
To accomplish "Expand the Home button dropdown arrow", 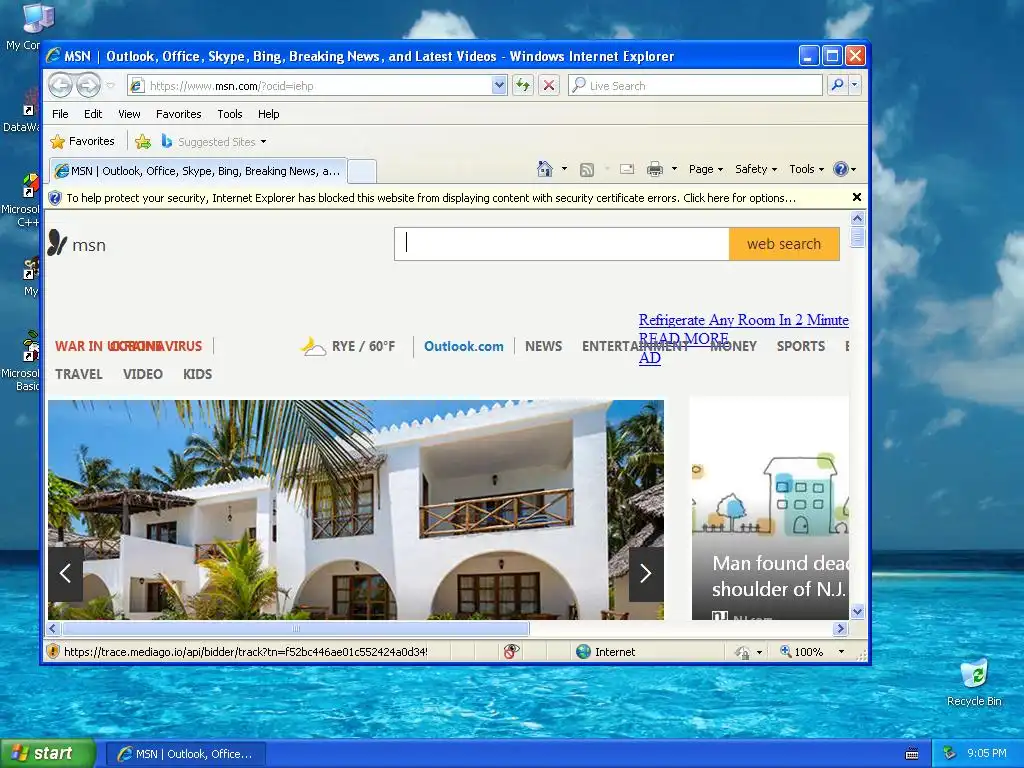I will pos(564,169).
